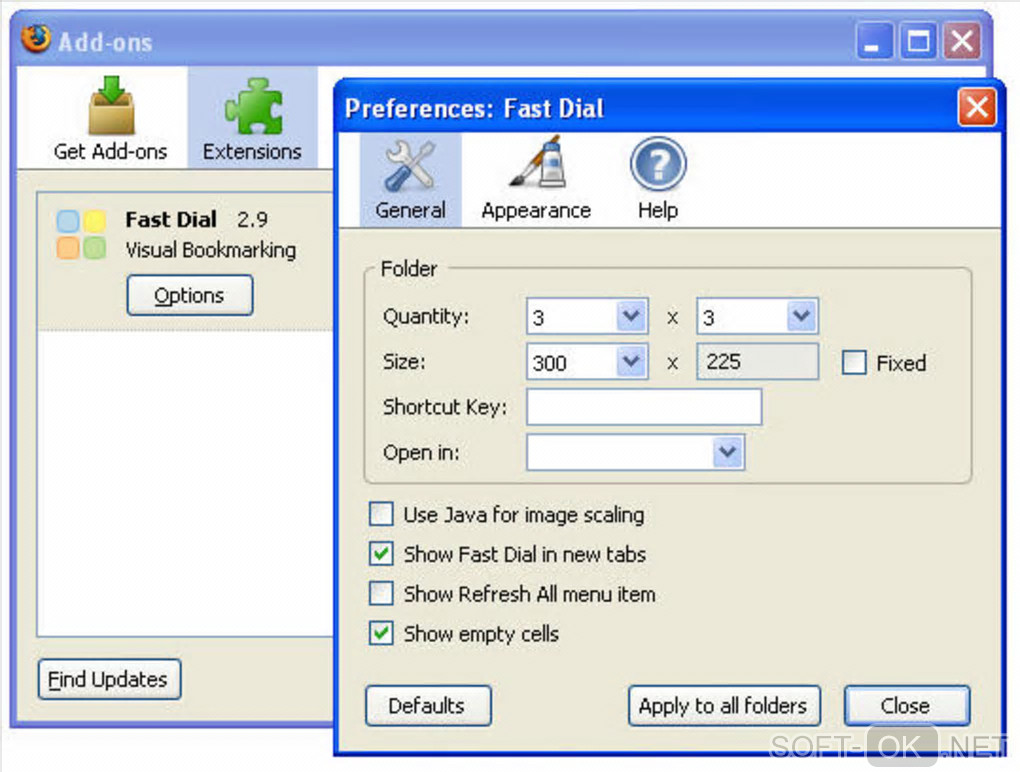Switch to the Appearance pane
Viewport: 1020px width, 772px height.
coord(536,180)
